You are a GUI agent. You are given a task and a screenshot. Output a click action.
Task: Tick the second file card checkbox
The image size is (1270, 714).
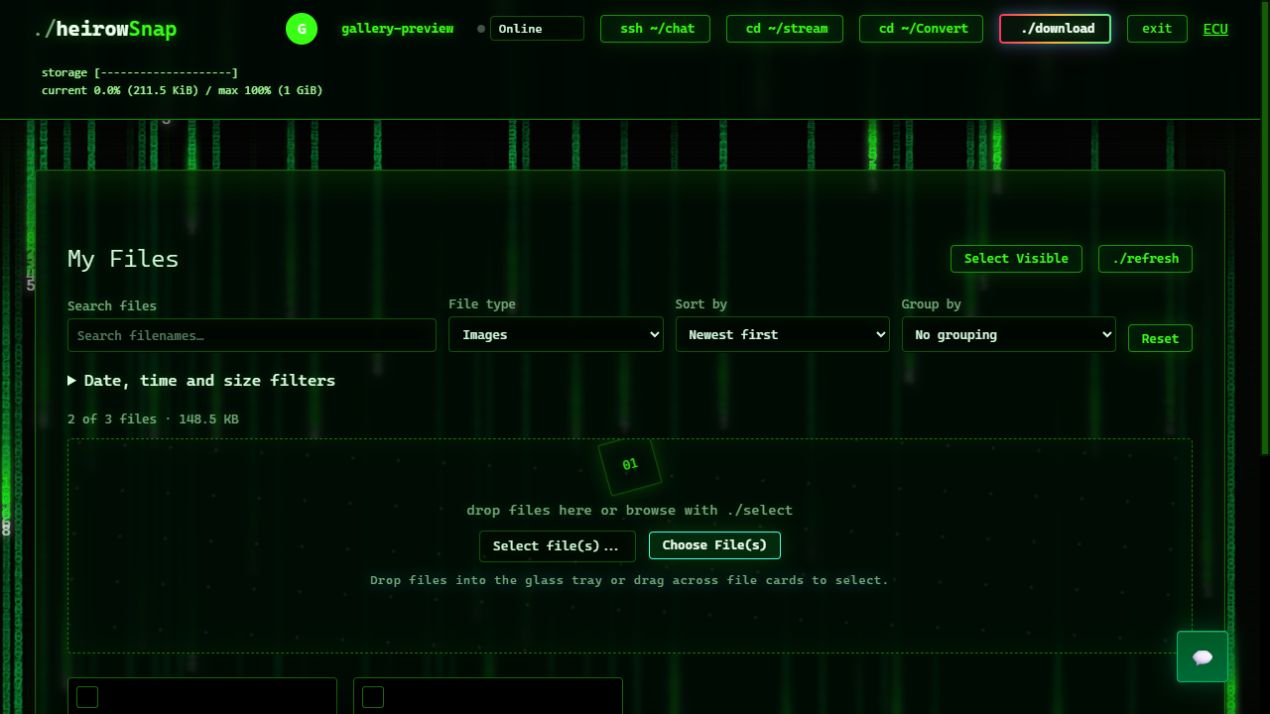click(373, 697)
